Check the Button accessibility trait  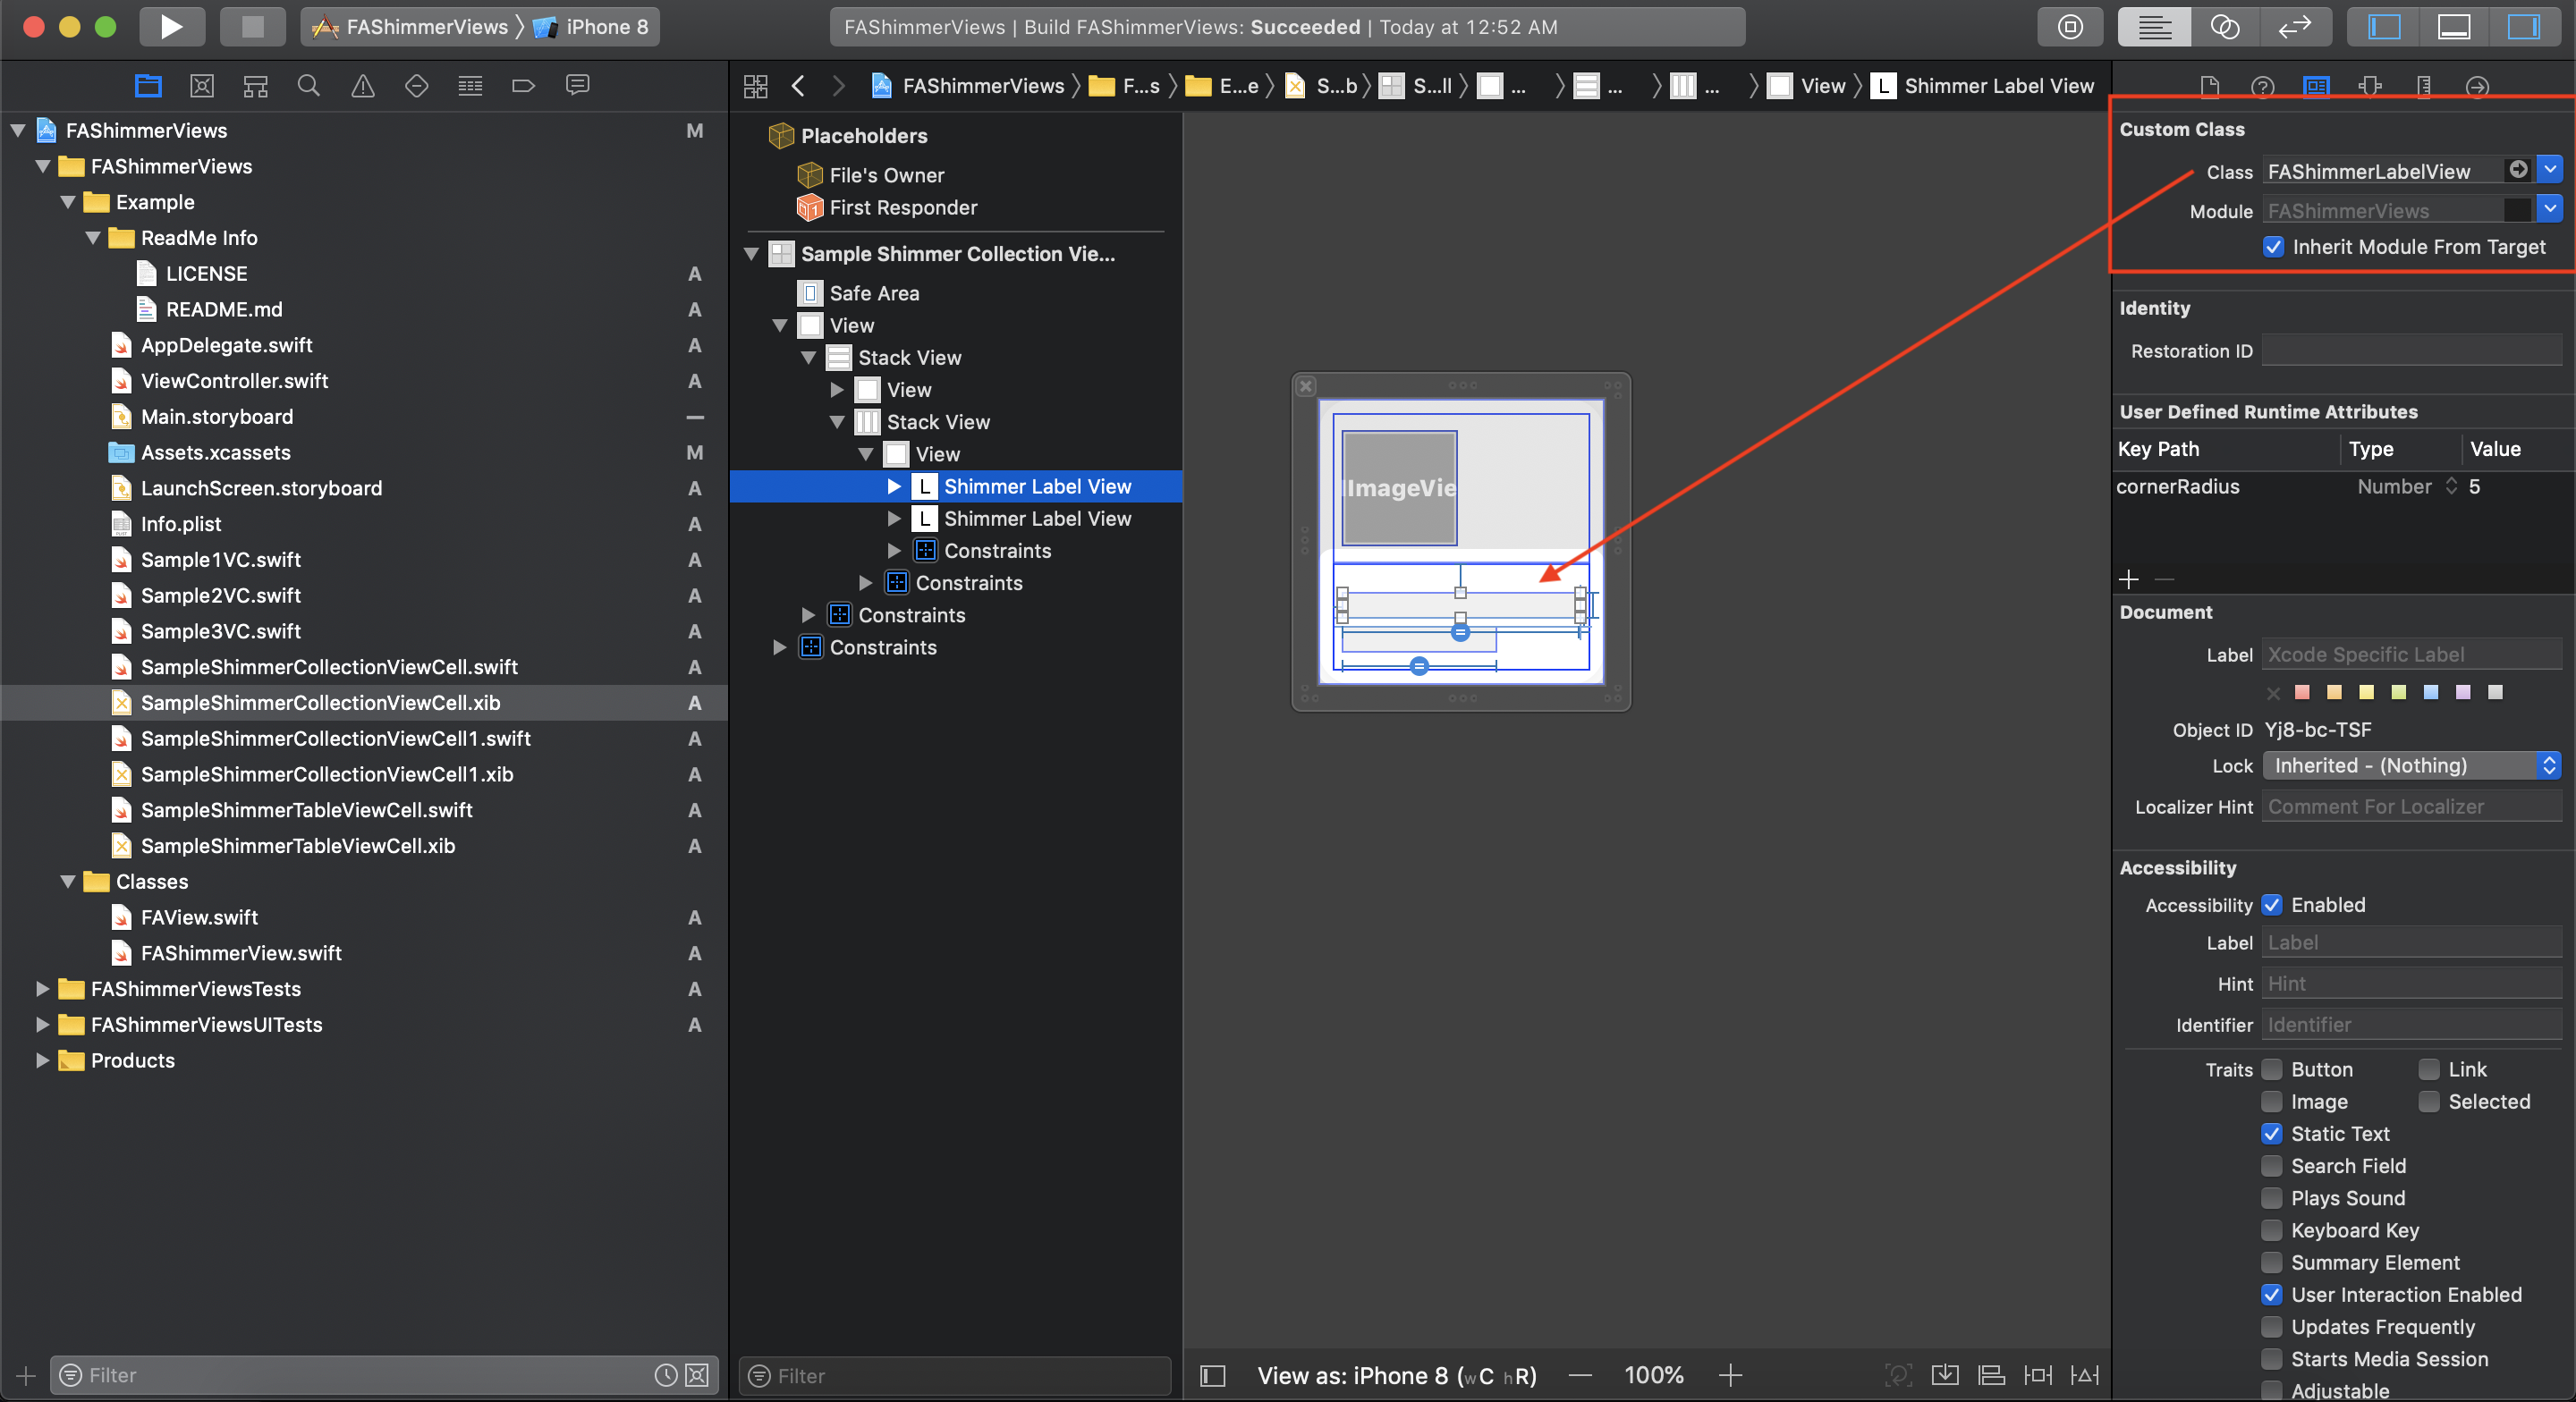(x=2272, y=1070)
